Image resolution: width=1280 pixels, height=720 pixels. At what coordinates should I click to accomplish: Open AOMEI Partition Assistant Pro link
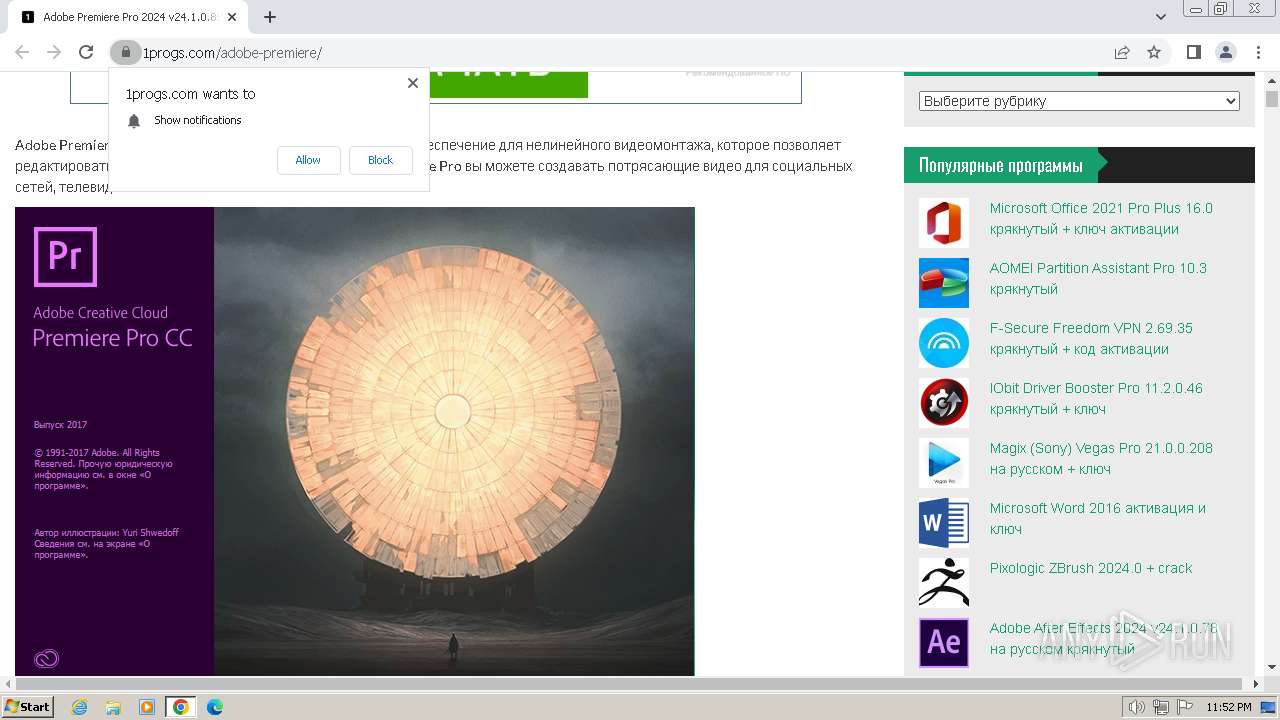(1098, 279)
